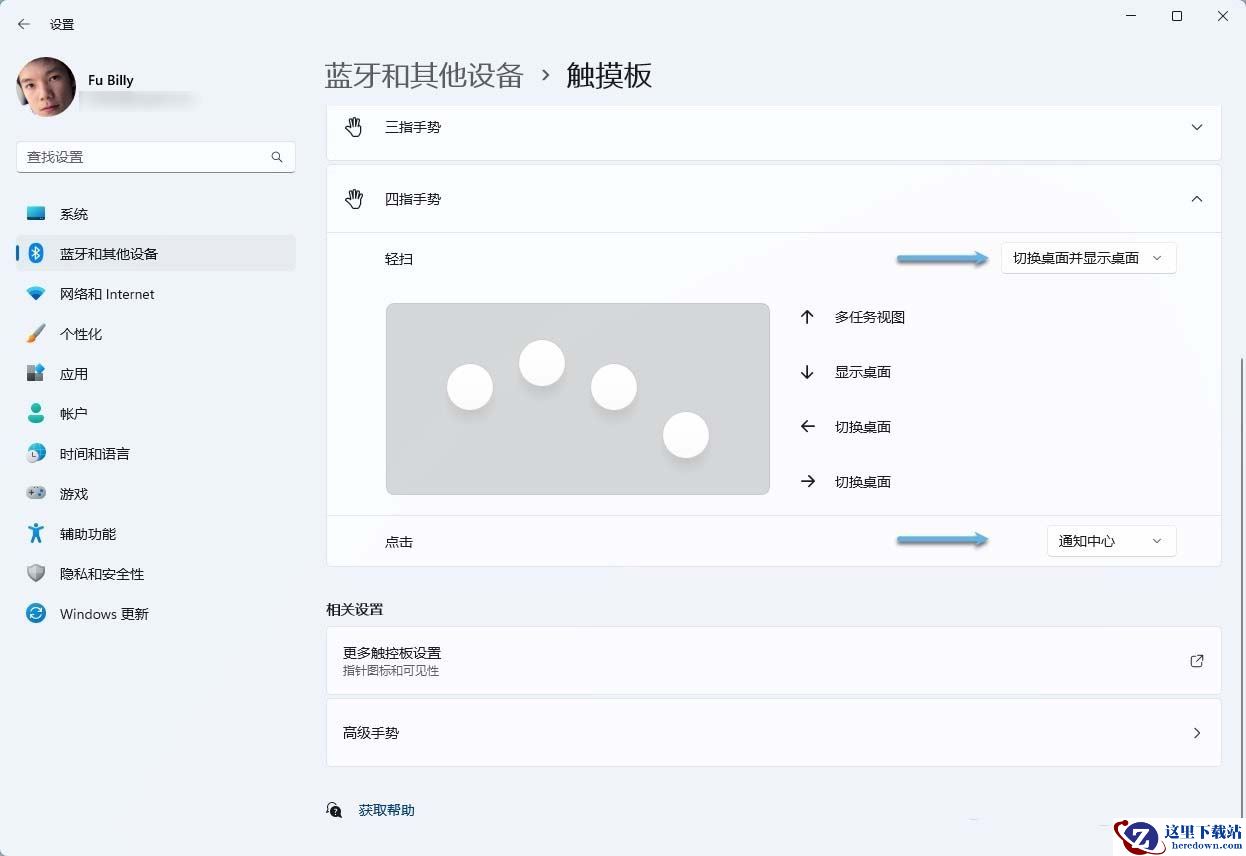This screenshot has height=856, width=1246.
Task: Open 应用 settings page
Action: pos(156,374)
